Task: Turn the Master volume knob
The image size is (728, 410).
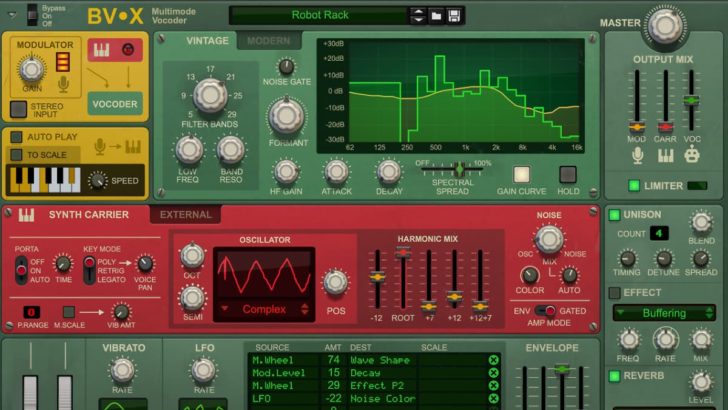Action: point(665,26)
